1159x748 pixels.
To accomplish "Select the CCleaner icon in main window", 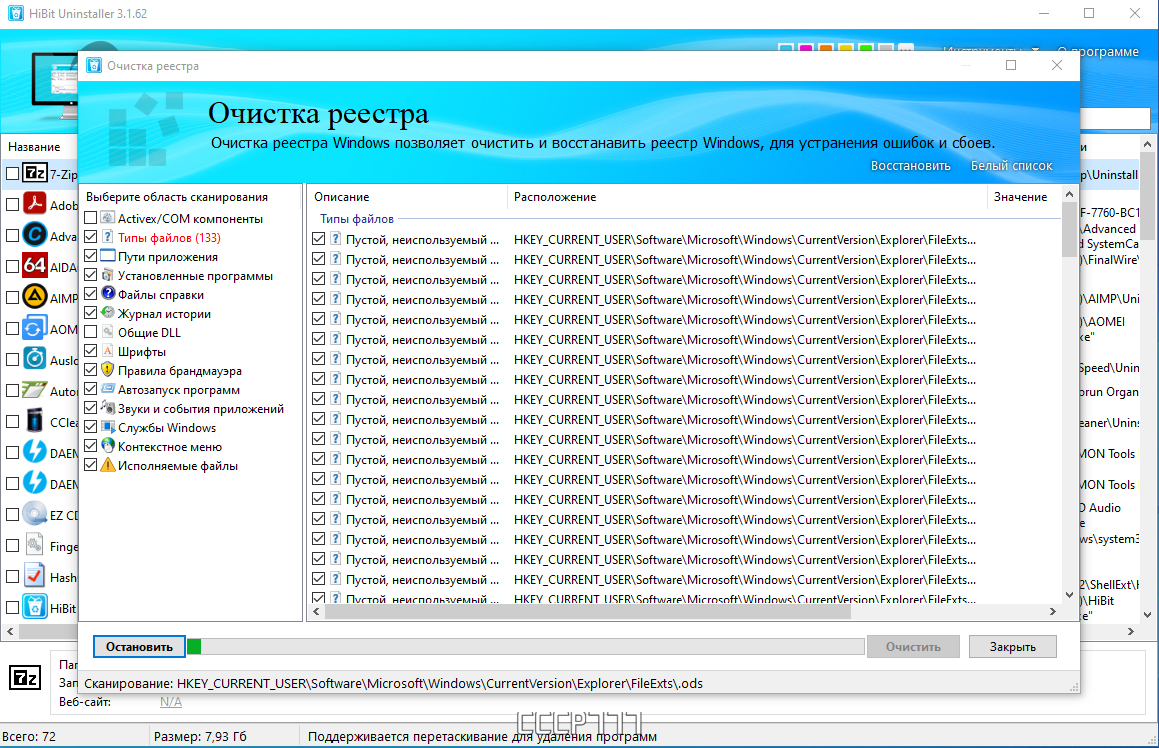I will tap(35, 421).
